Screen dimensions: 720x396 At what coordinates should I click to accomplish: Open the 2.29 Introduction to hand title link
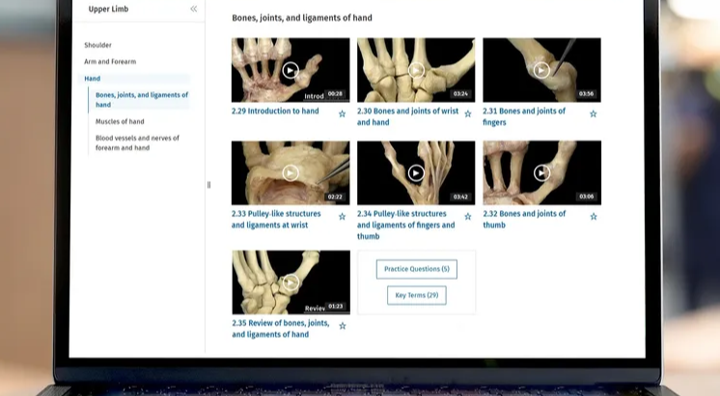(x=275, y=111)
